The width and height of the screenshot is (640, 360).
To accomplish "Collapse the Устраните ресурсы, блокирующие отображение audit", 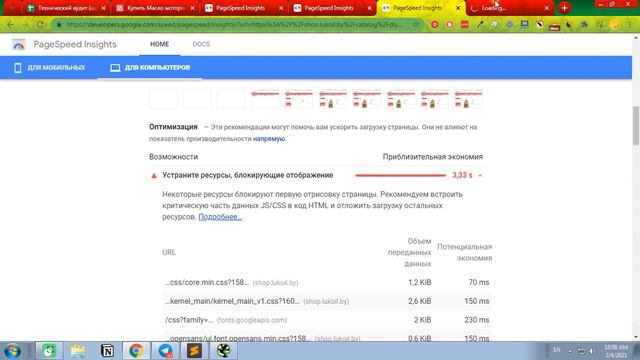I will click(480, 175).
